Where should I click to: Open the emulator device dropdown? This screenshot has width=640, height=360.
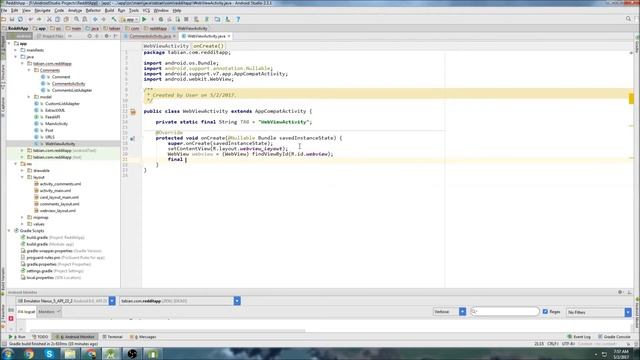[112, 301]
